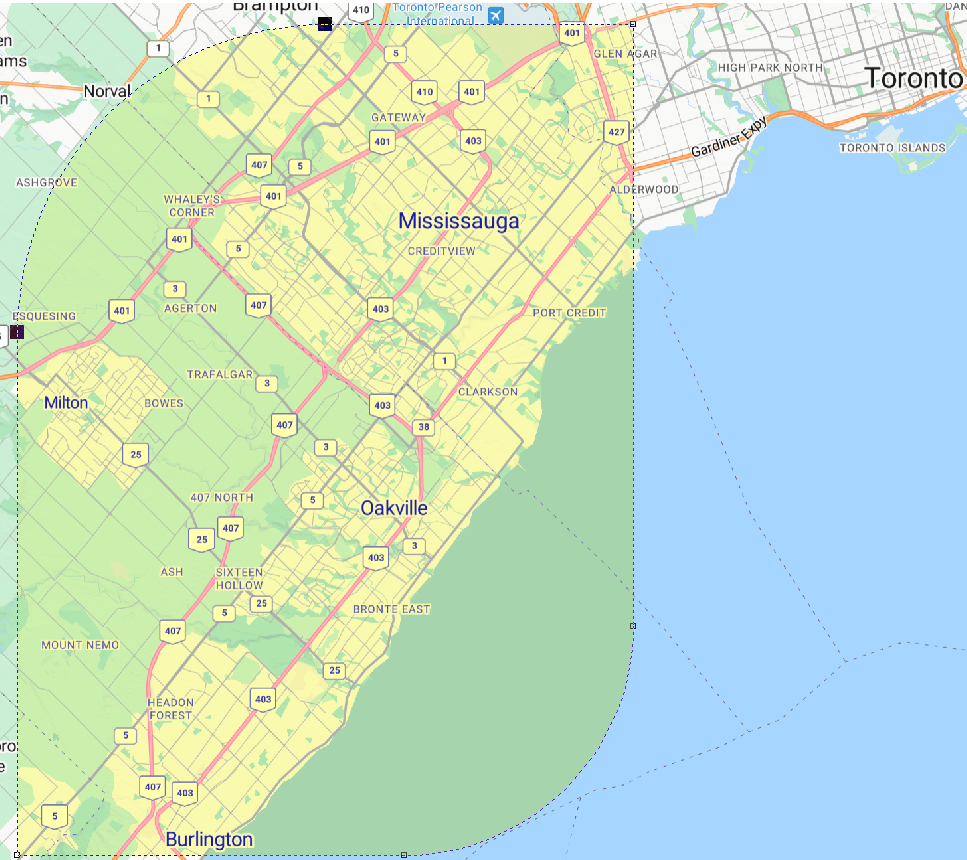Click the handle on the selection's bottom edge

[x=403, y=855]
